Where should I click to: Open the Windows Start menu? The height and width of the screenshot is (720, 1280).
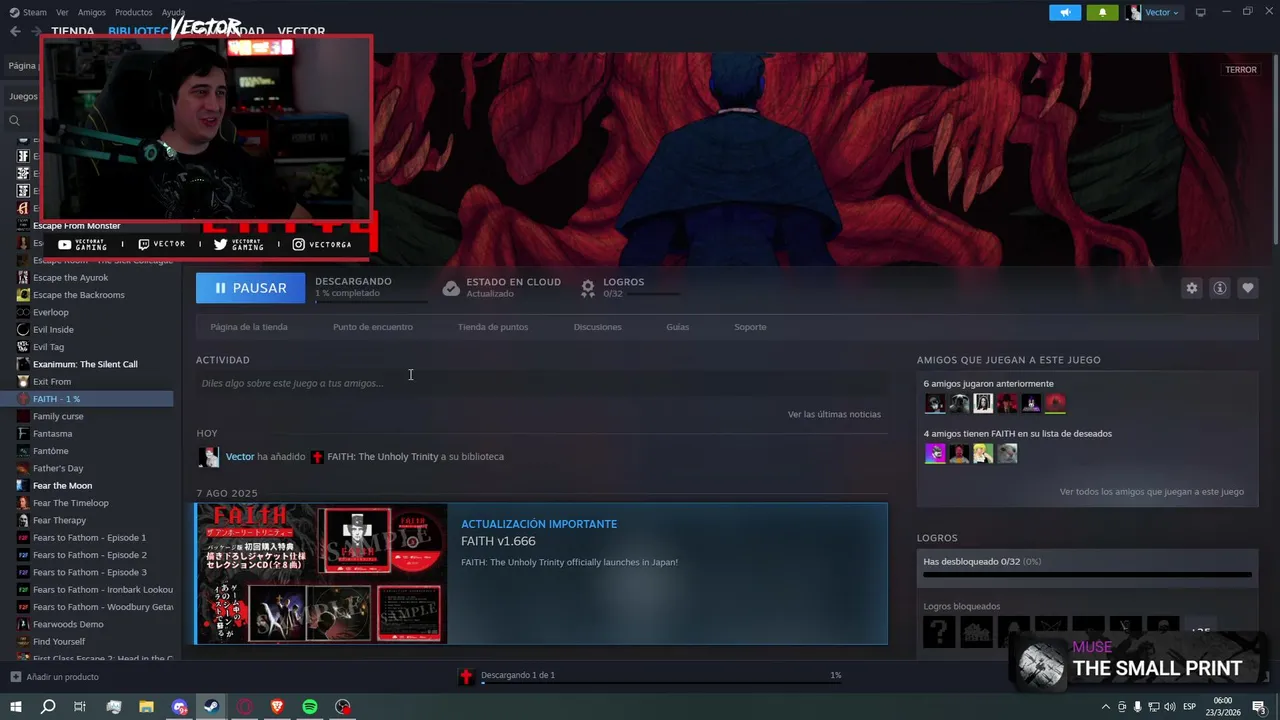[x=15, y=707]
